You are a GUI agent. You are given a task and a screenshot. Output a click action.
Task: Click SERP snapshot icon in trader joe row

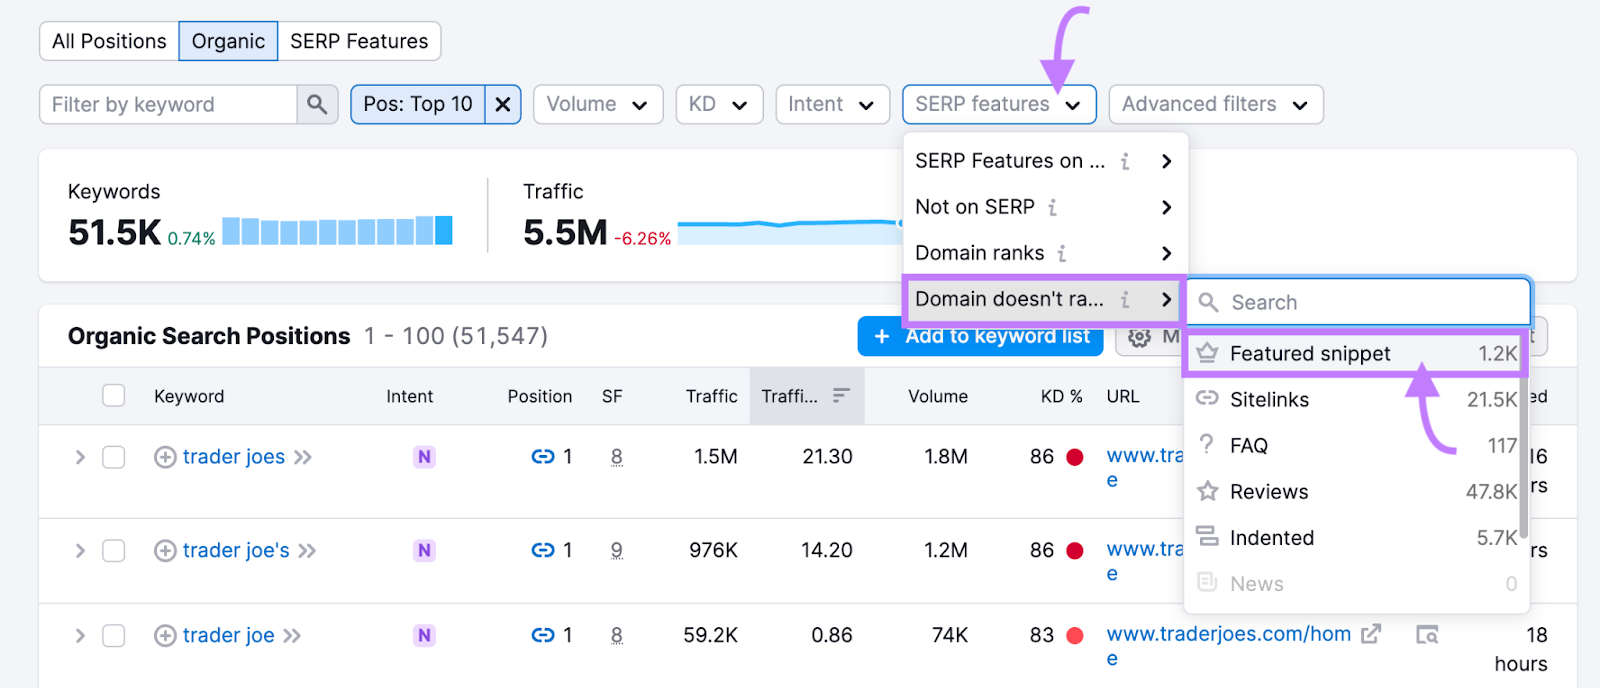(x=1427, y=635)
